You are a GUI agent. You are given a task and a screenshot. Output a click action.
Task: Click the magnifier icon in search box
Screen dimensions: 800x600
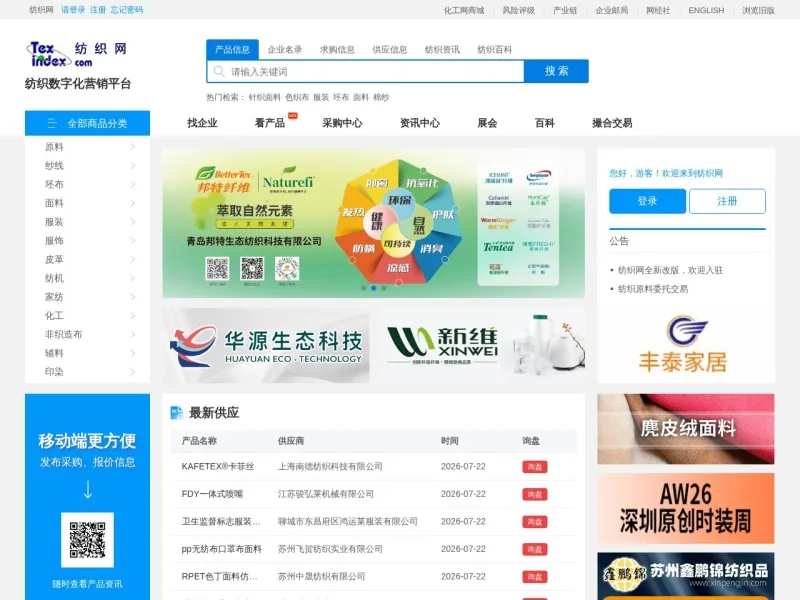tap(219, 71)
